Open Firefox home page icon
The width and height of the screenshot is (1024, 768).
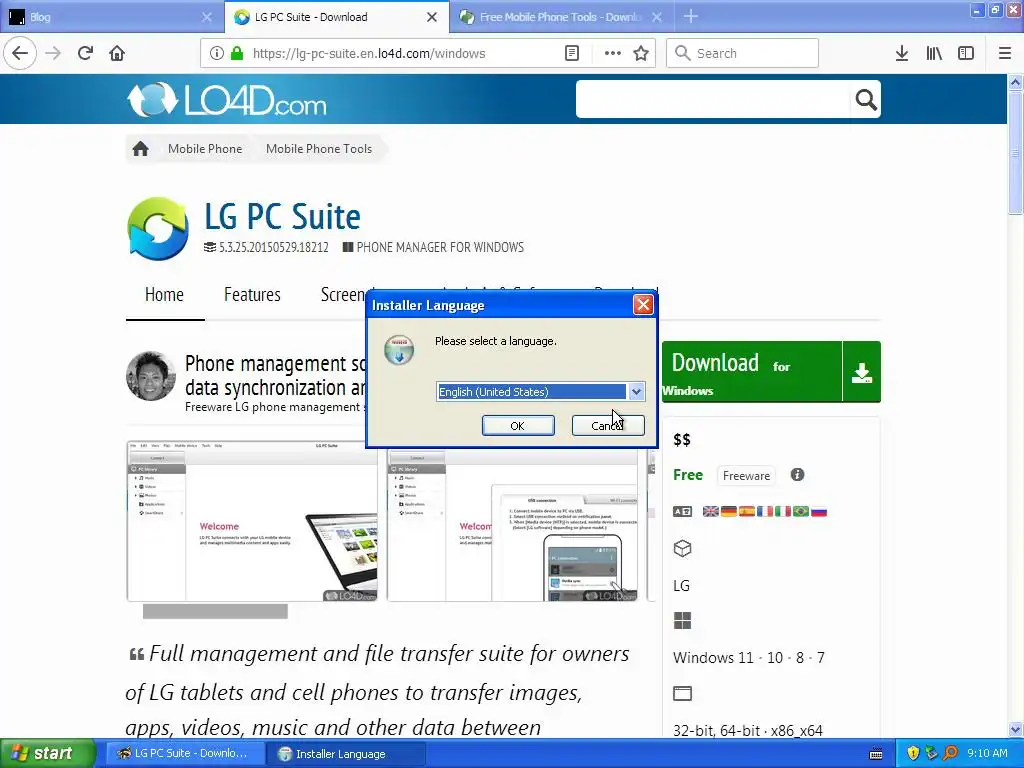117,53
